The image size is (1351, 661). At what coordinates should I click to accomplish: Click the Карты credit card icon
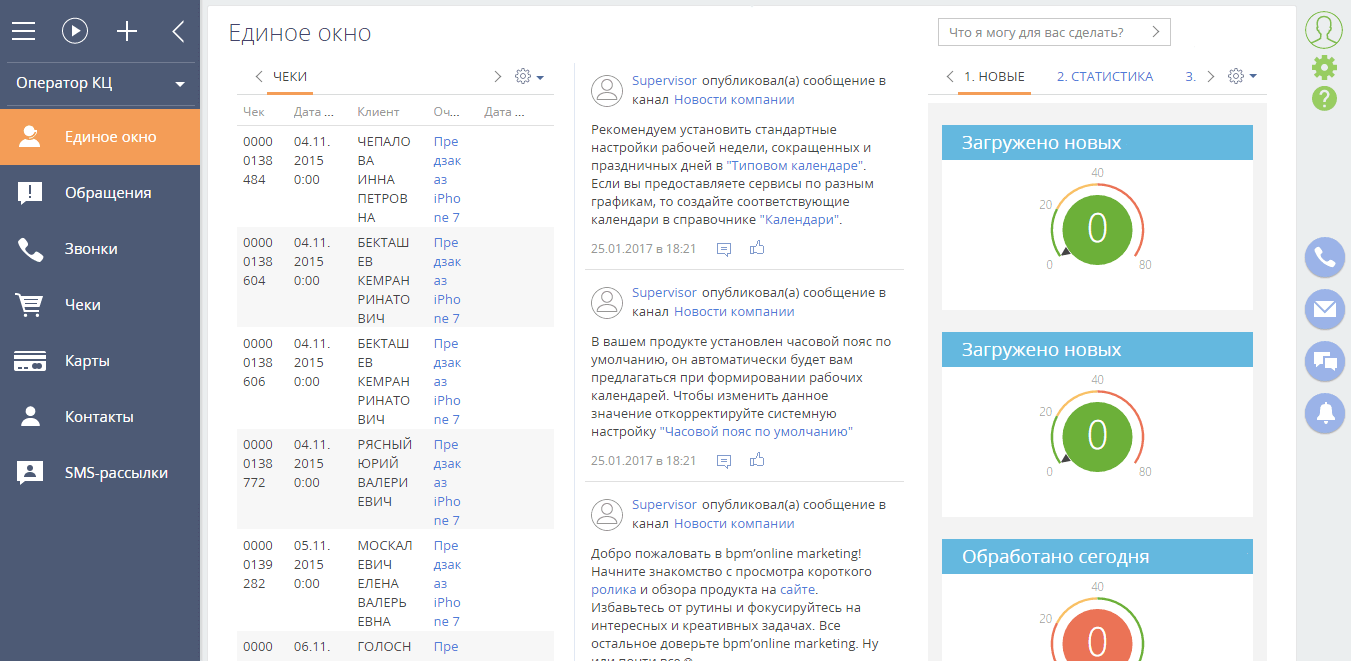click(x=30, y=361)
